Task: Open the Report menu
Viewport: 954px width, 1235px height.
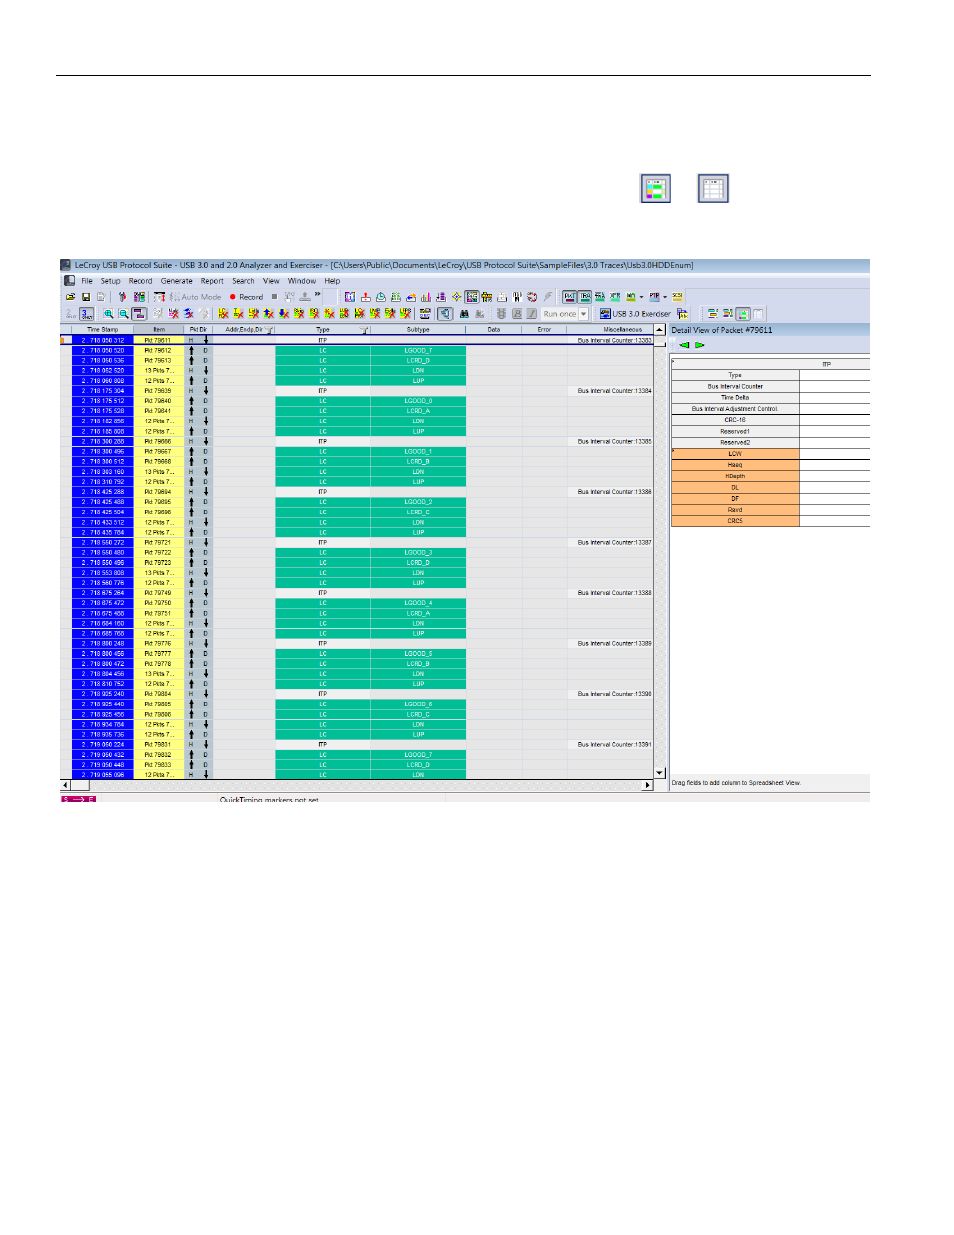Action: coord(212,281)
